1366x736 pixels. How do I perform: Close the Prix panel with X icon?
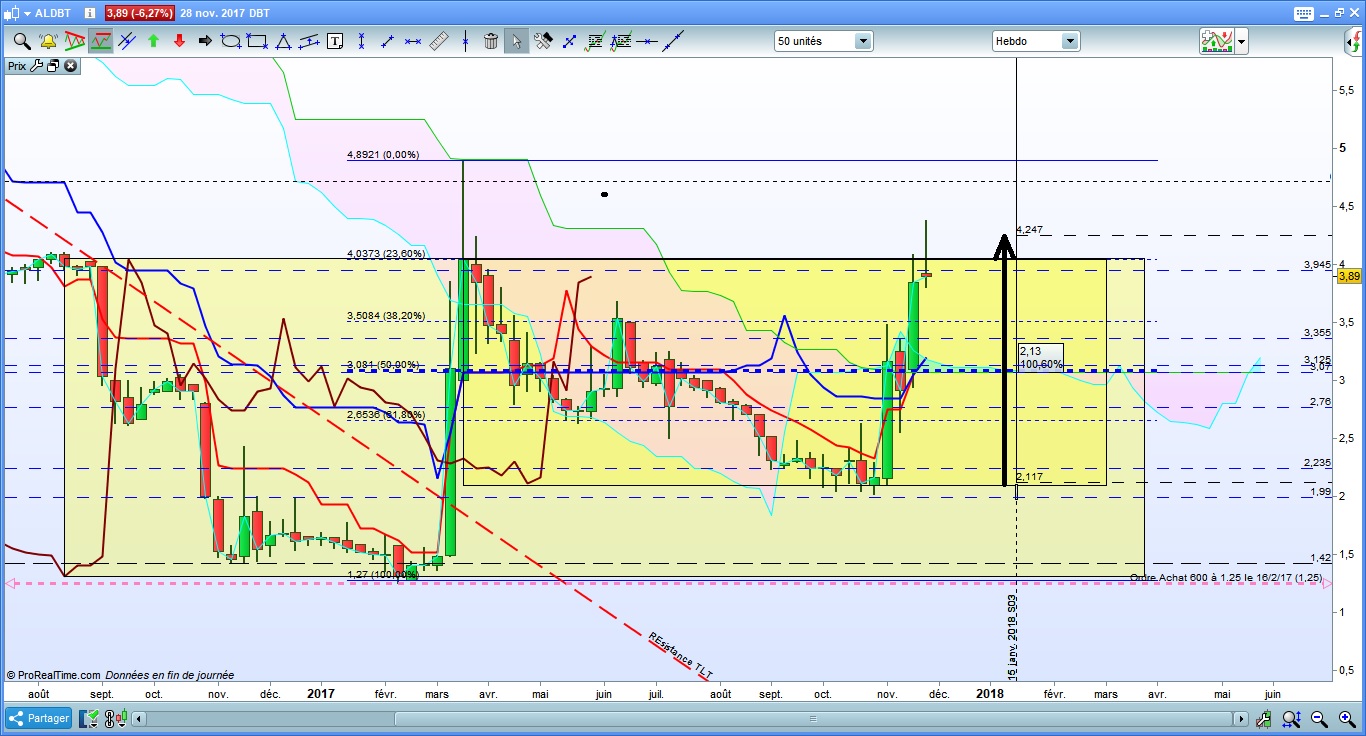click(70, 66)
